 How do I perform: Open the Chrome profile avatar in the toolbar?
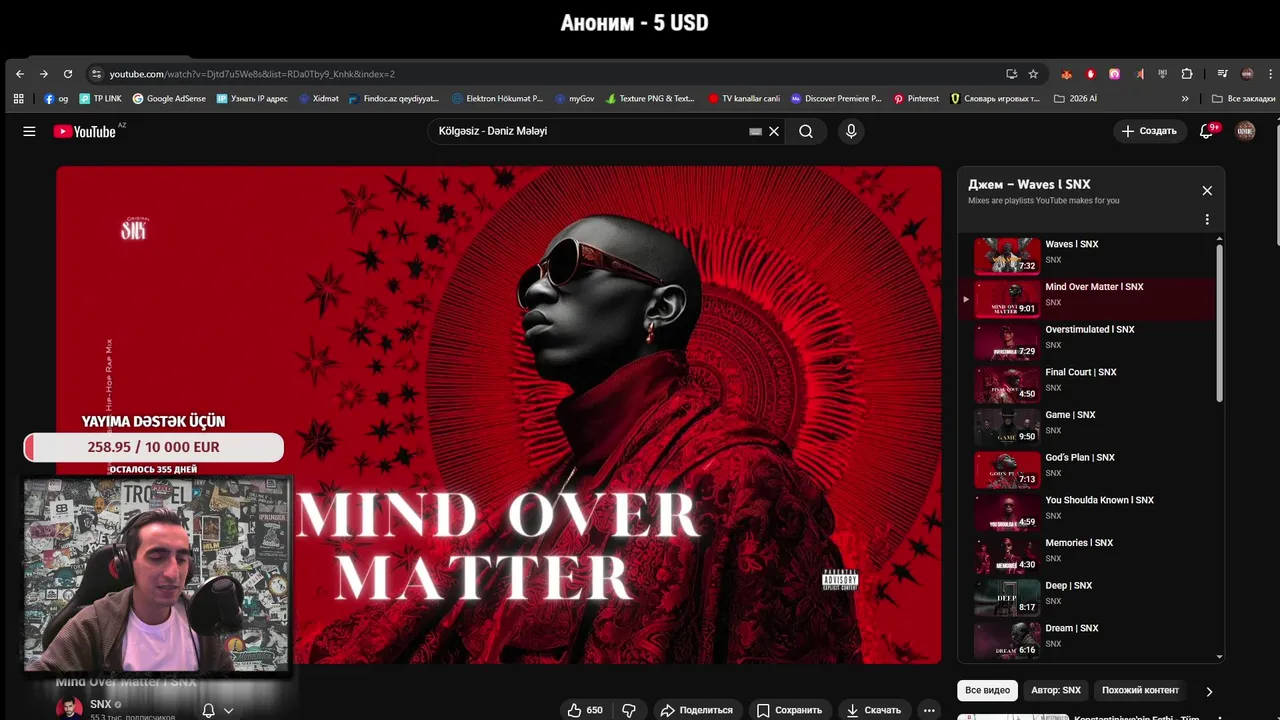1247,74
